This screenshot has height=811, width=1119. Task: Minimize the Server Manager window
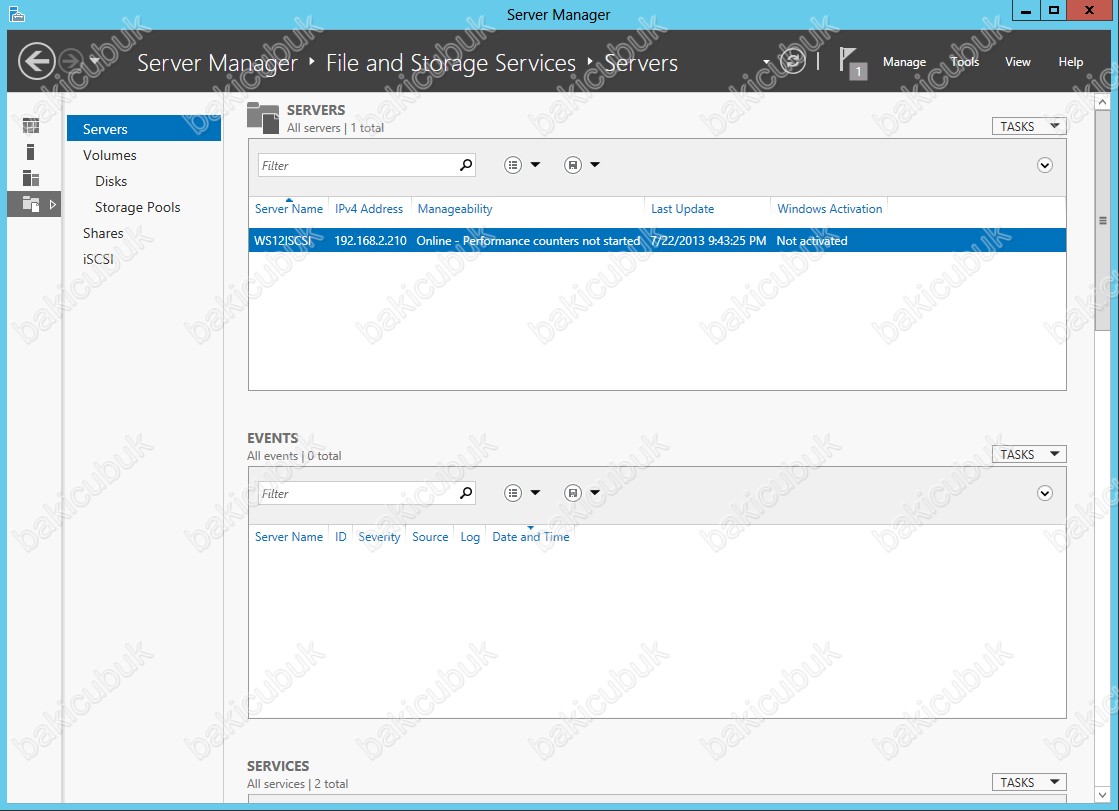click(1026, 10)
